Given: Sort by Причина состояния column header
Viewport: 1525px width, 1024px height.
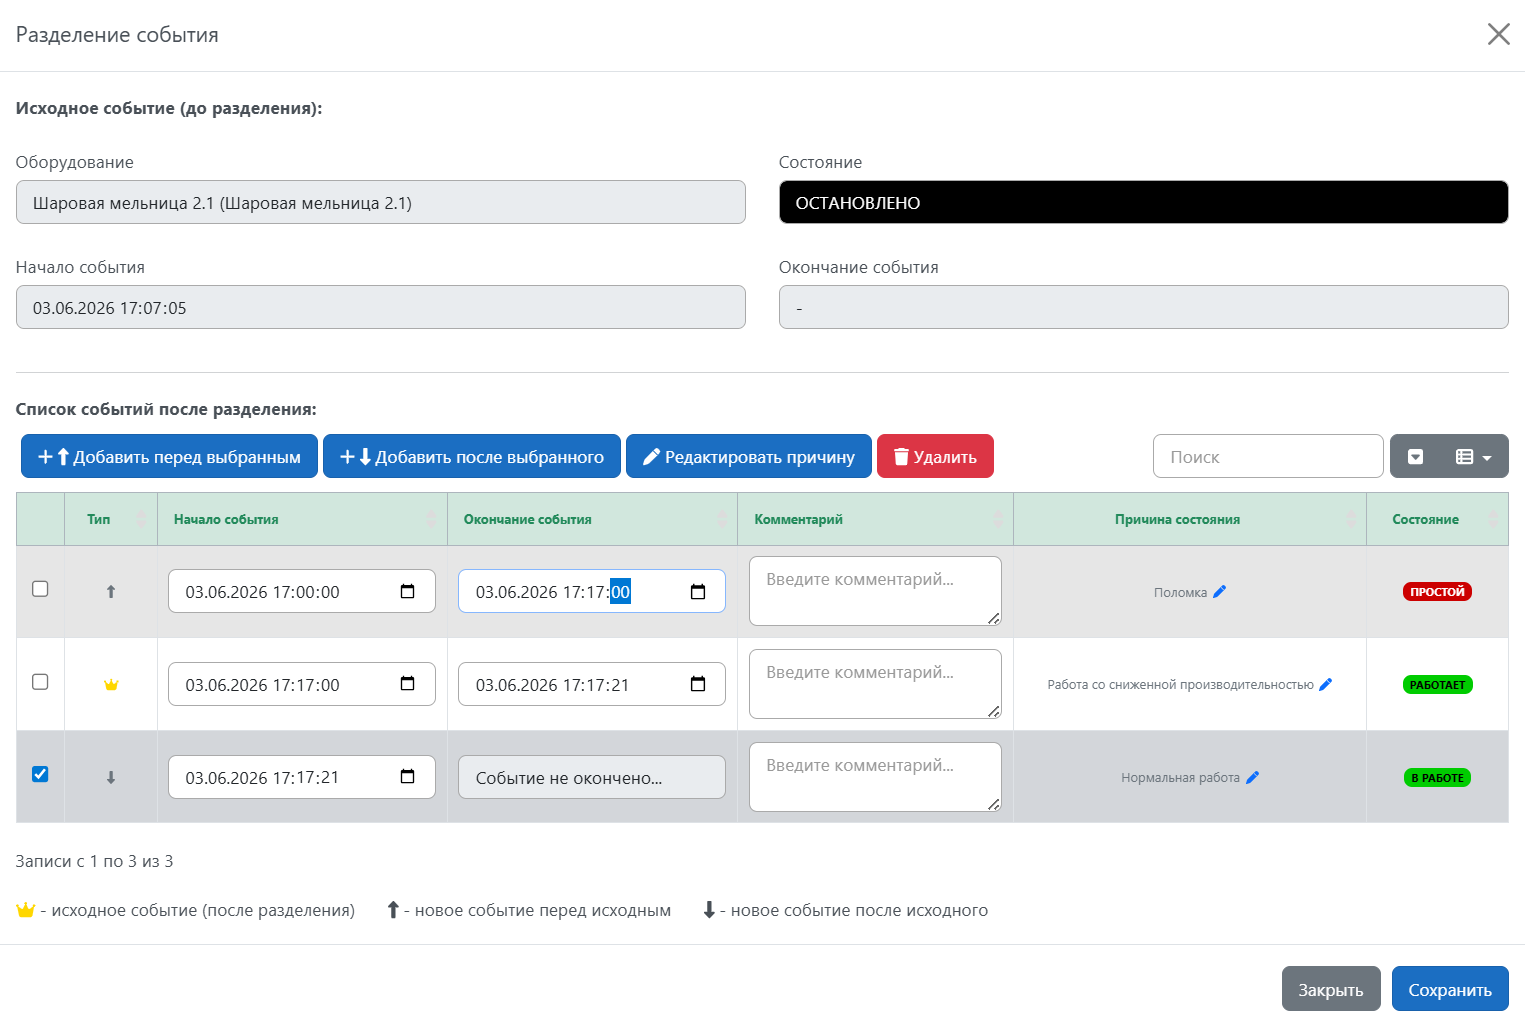Looking at the screenshot, I should coord(1189,519).
